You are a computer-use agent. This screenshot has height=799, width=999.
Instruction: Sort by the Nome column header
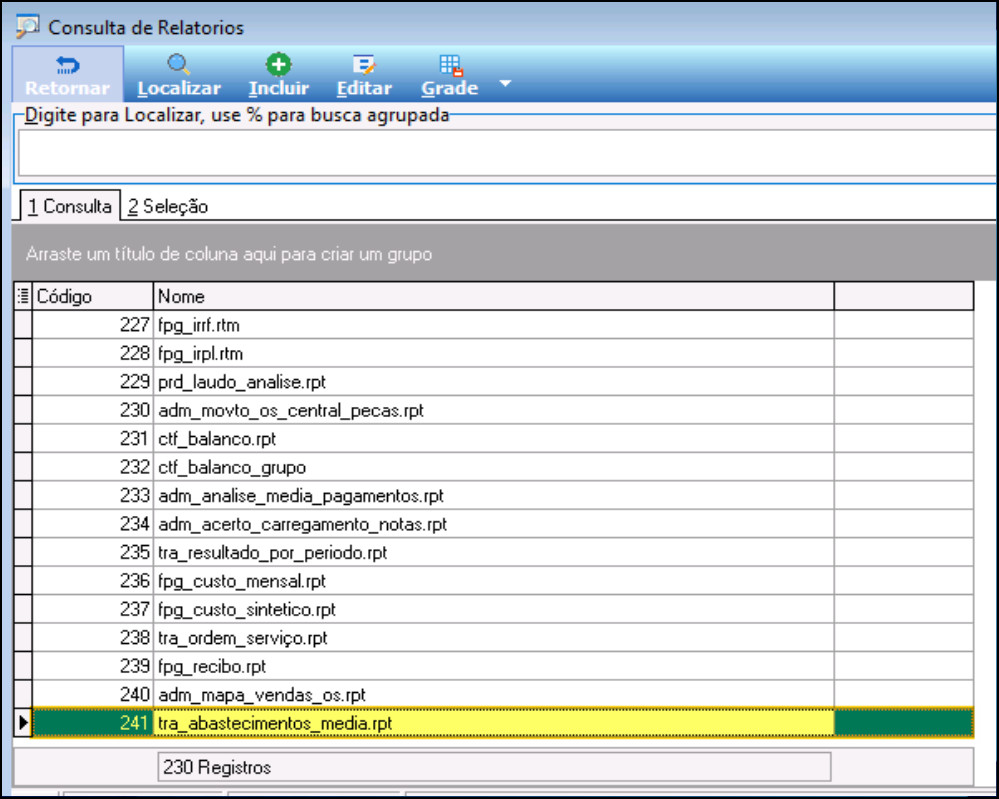(x=494, y=296)
